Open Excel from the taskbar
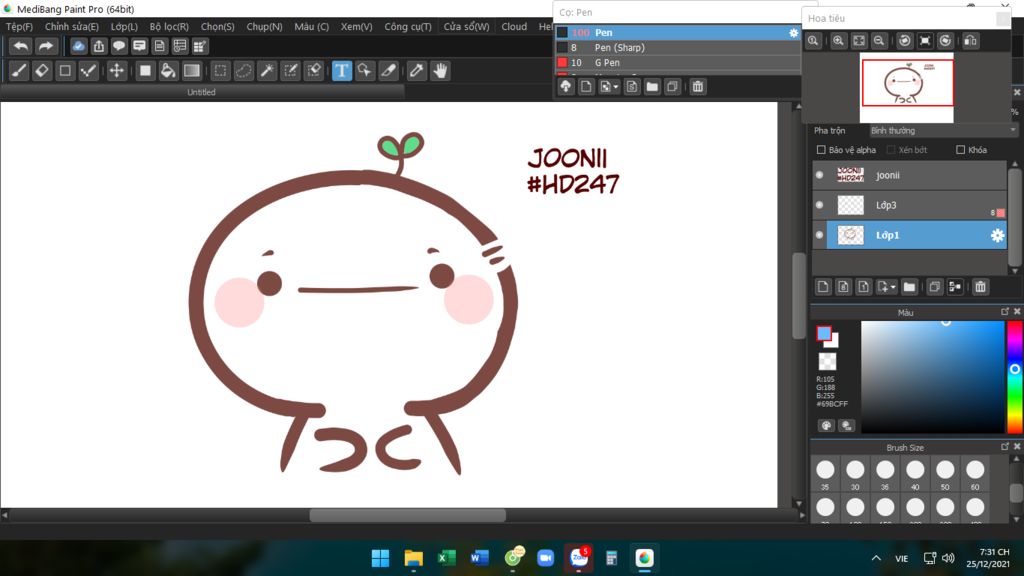Viewport: 1024px width, 576px height. click(447, 558)
